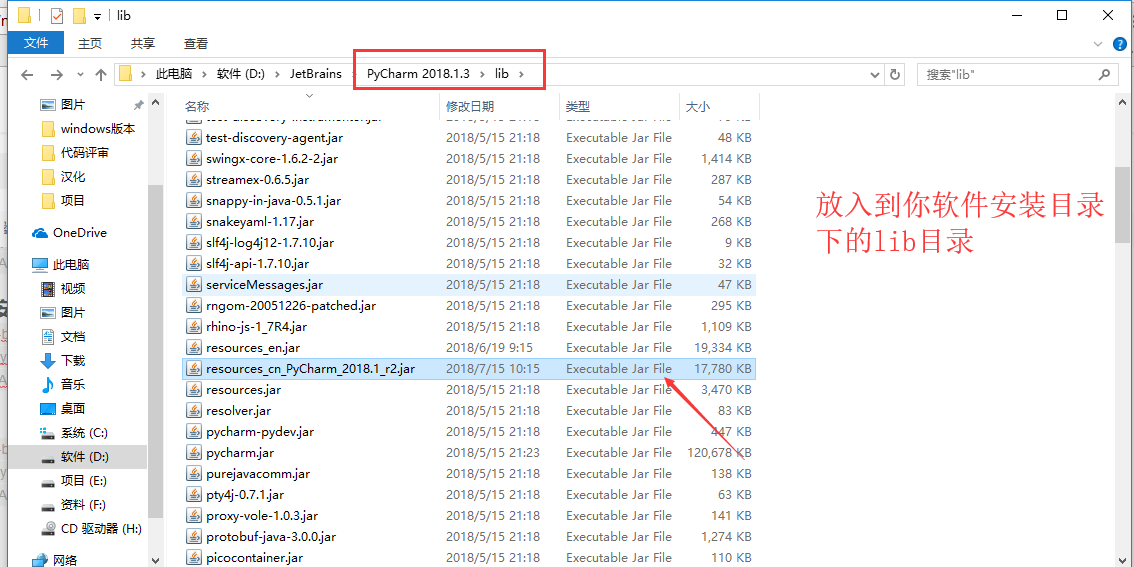Open the 文件 ribbon tab
The image size is (1134, 567).
click(35, 43)
